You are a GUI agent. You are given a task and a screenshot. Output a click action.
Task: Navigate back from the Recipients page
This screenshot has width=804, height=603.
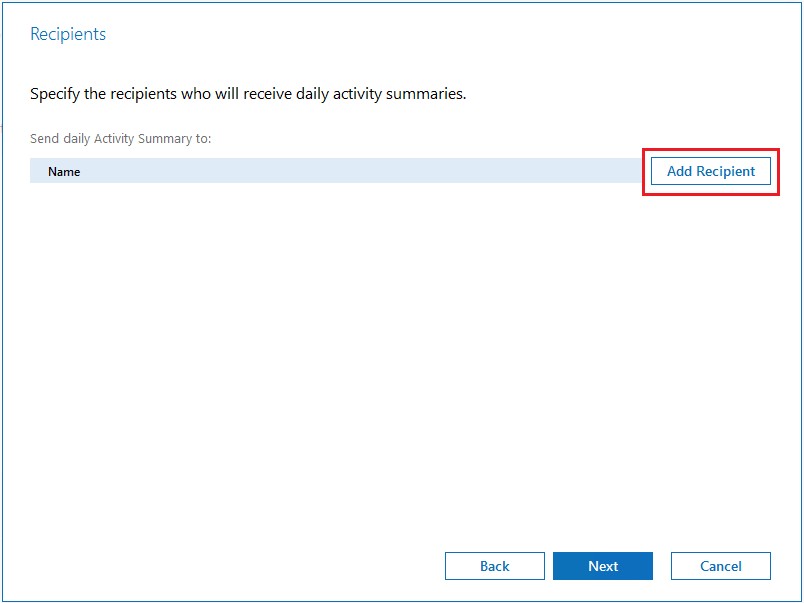(x=494, y=566)
